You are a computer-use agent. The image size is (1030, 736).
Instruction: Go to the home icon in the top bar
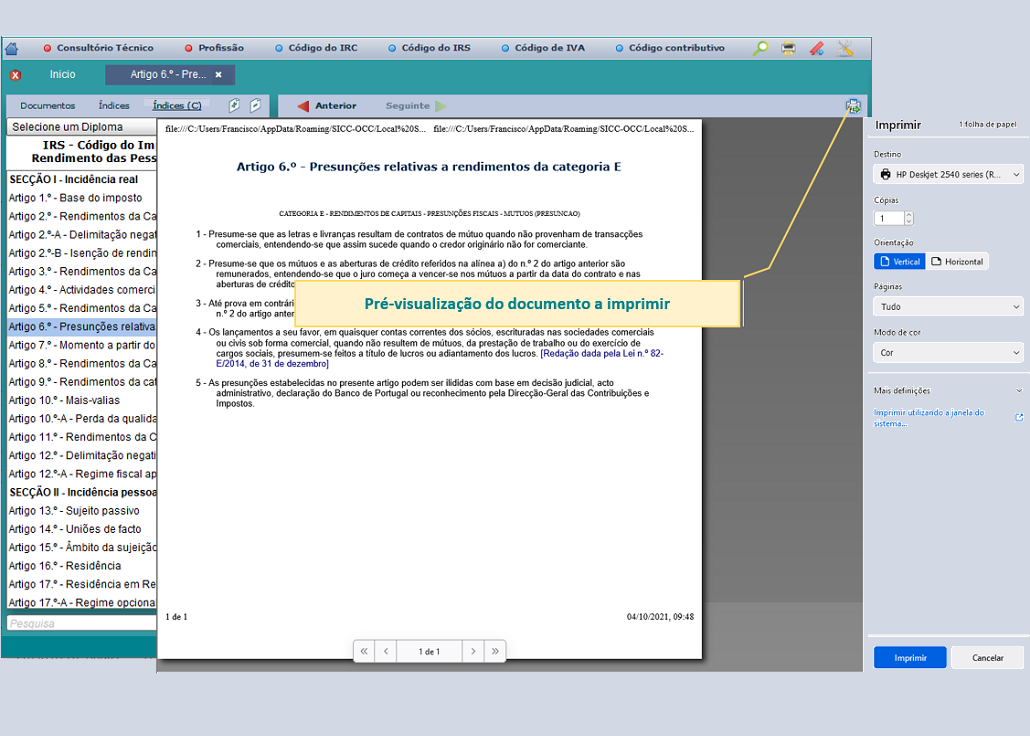click(x=11, y=48)
